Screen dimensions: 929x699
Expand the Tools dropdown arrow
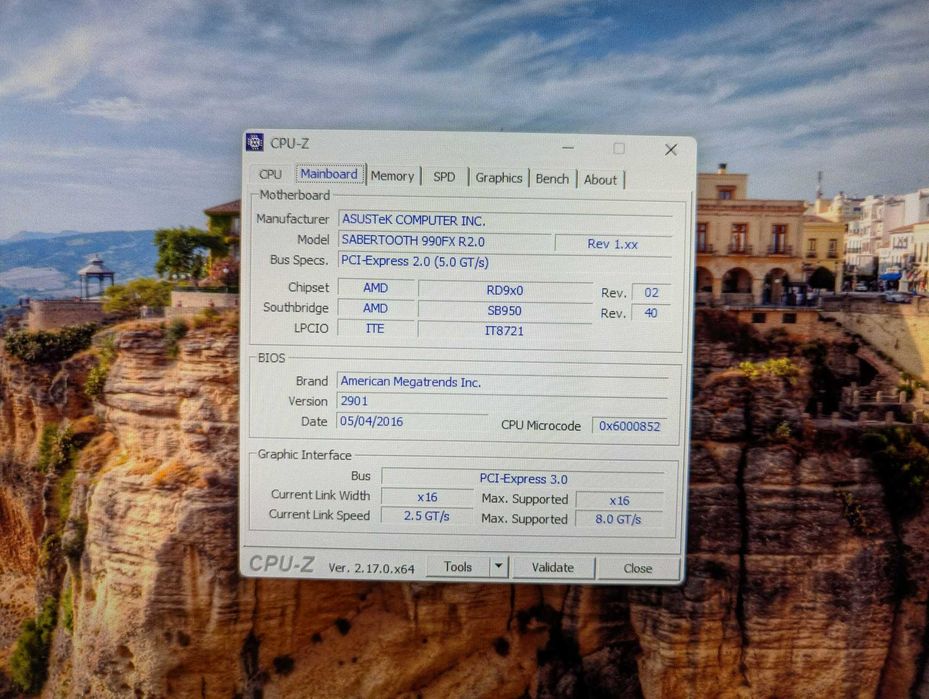pos(499,567)
